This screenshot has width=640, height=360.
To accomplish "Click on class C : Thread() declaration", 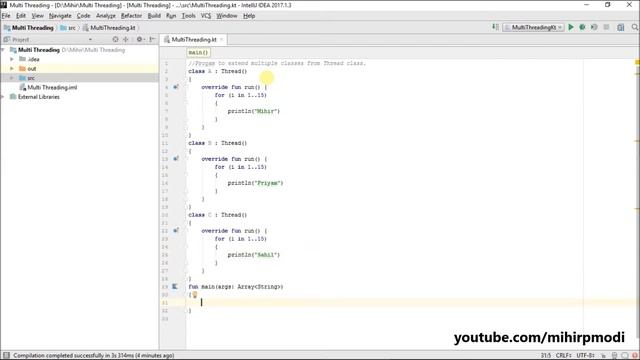I will click(218, 215).
